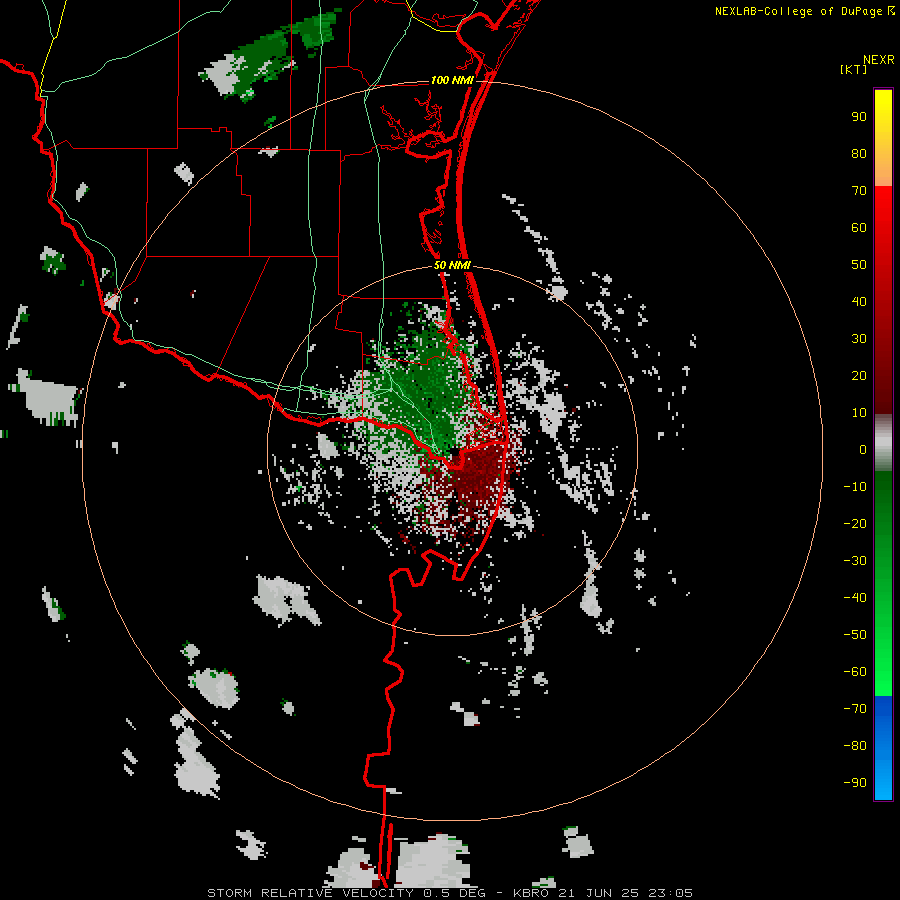Click the -20 knot scale value
Screen dimensions: 900x900
point(855,524)
